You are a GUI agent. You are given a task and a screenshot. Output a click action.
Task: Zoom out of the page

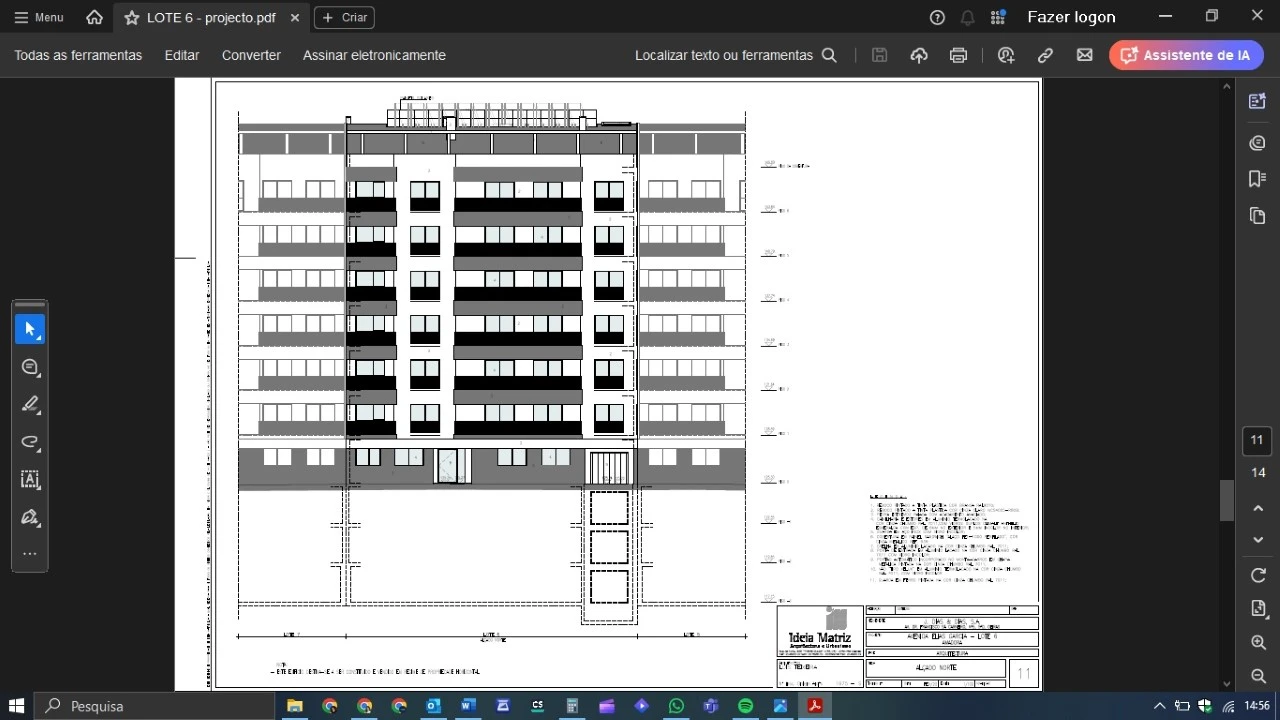pos(1258,677)
